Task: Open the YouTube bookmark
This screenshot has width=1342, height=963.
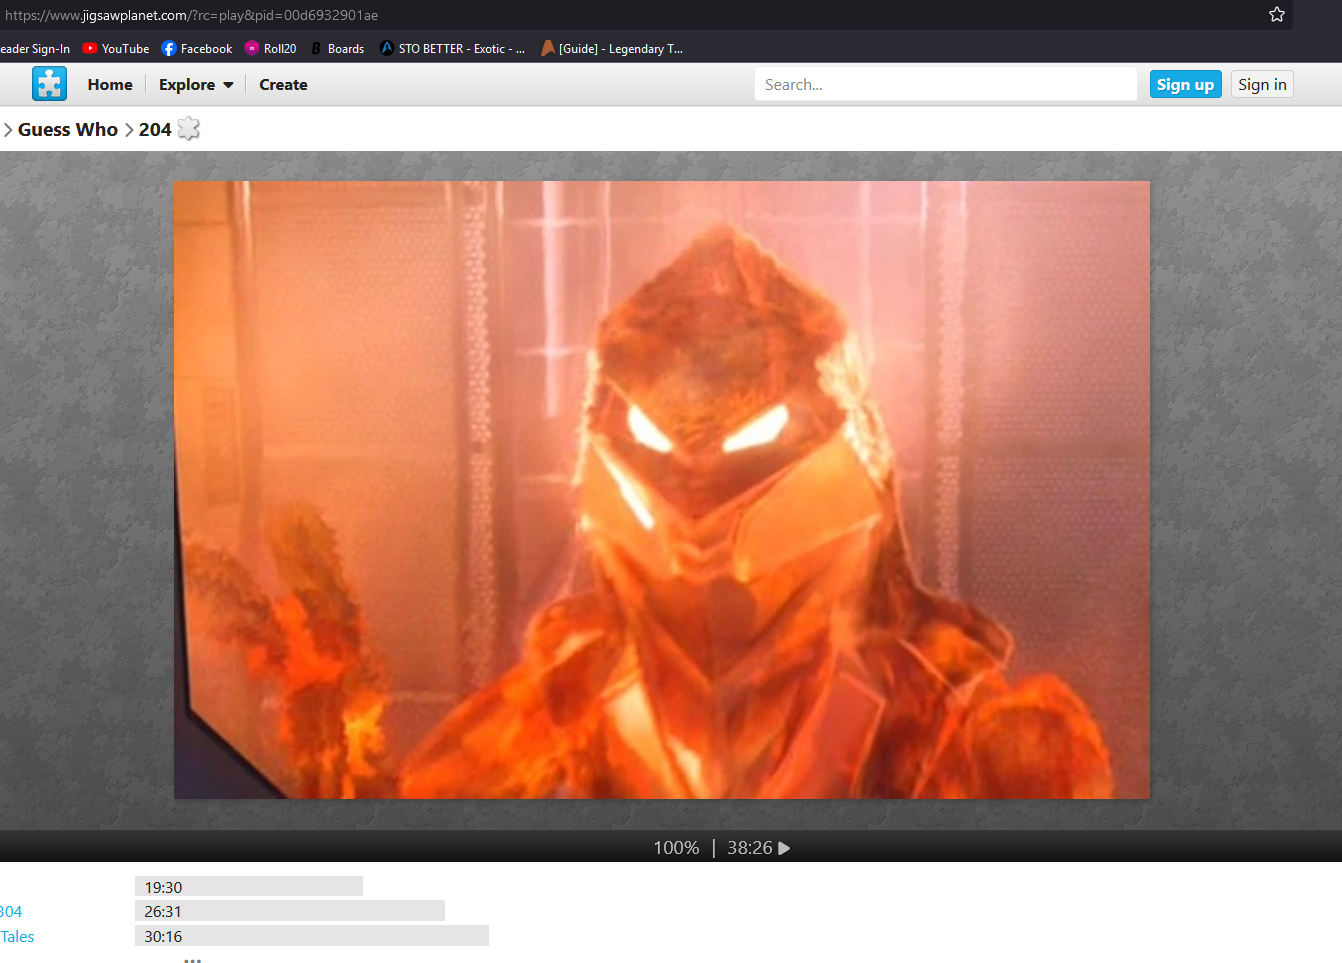Action: click(x=116, y=48)
